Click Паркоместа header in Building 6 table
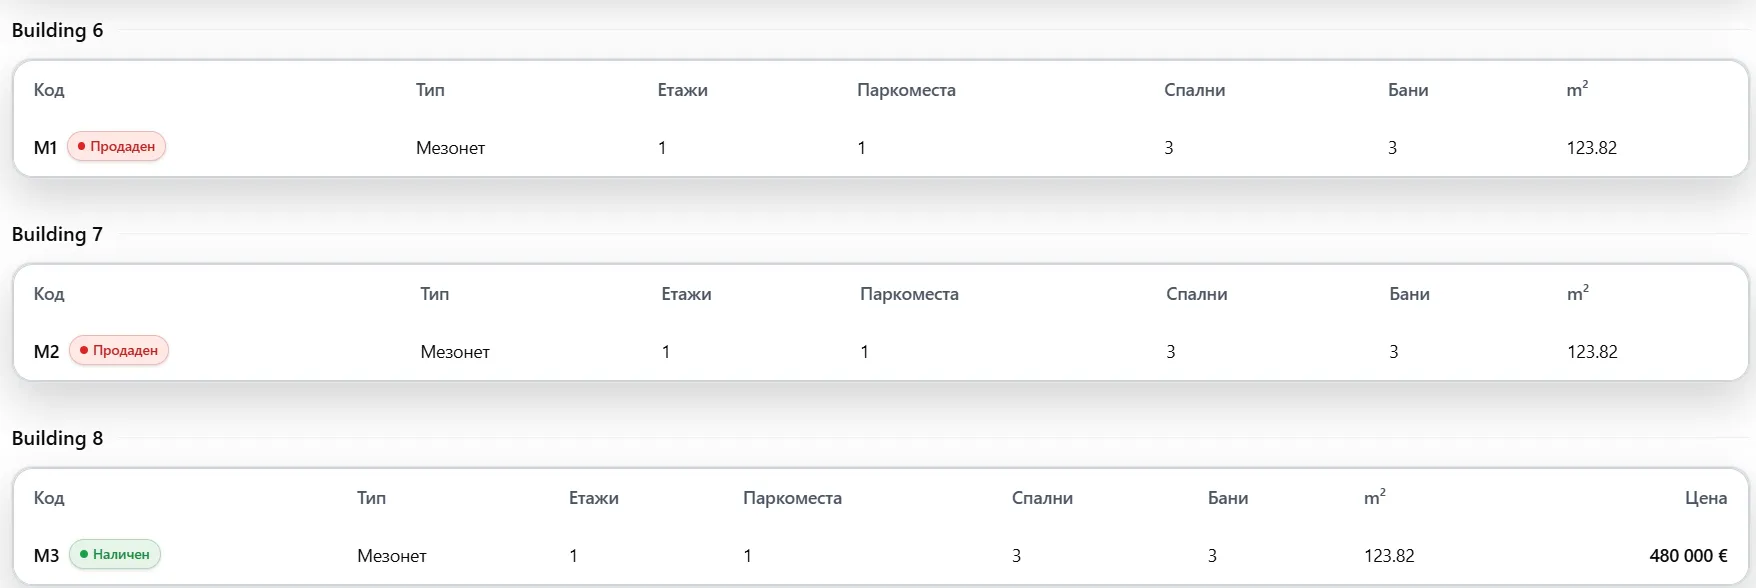 click(906, 90)
